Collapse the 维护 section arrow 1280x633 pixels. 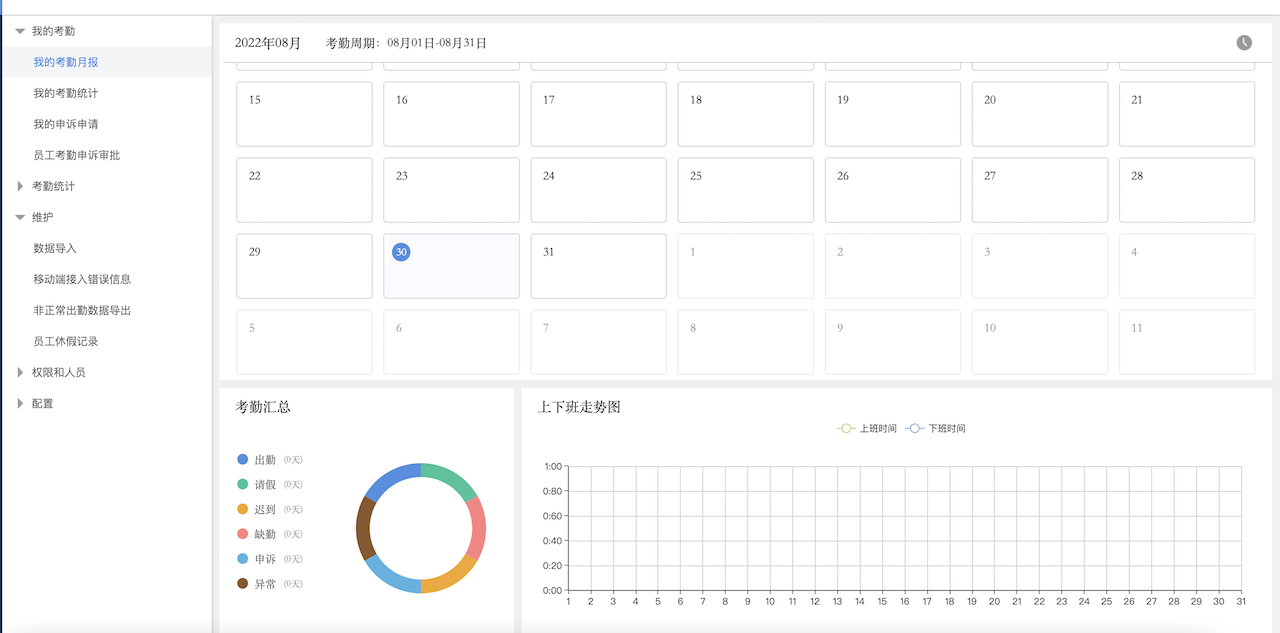click(20, 217)
